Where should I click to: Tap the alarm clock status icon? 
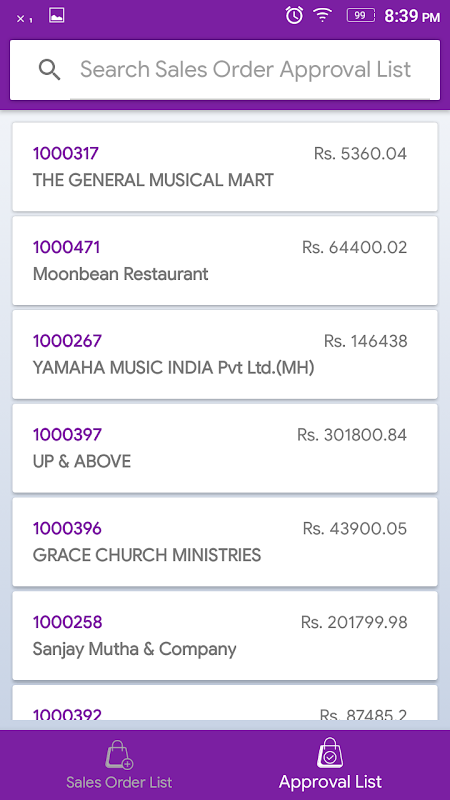pyautogui.click(x=294, y=15)
